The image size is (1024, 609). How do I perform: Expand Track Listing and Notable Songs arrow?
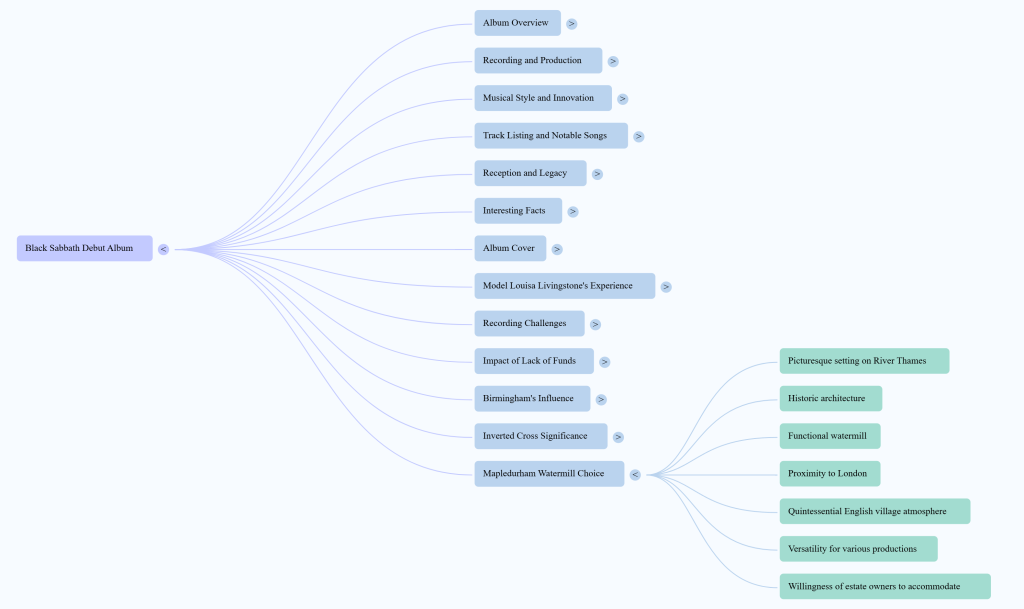click(x=639, y=136)
